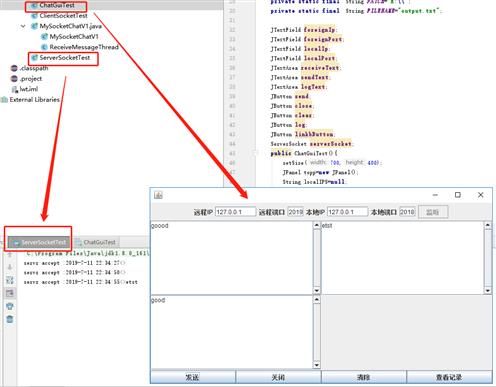496x387 pixels.
Task: Open the ReceiveMessageThread class
Action: 80,47
